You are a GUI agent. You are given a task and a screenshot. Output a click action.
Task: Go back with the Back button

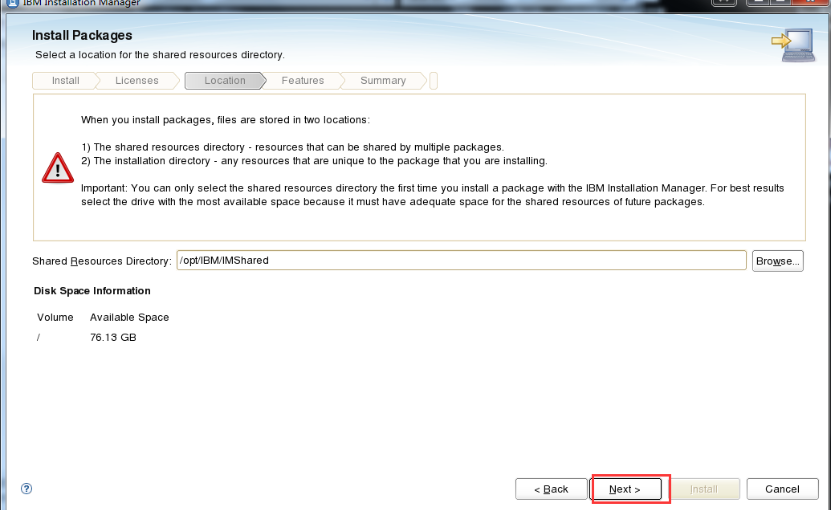[x=551, y=489]
